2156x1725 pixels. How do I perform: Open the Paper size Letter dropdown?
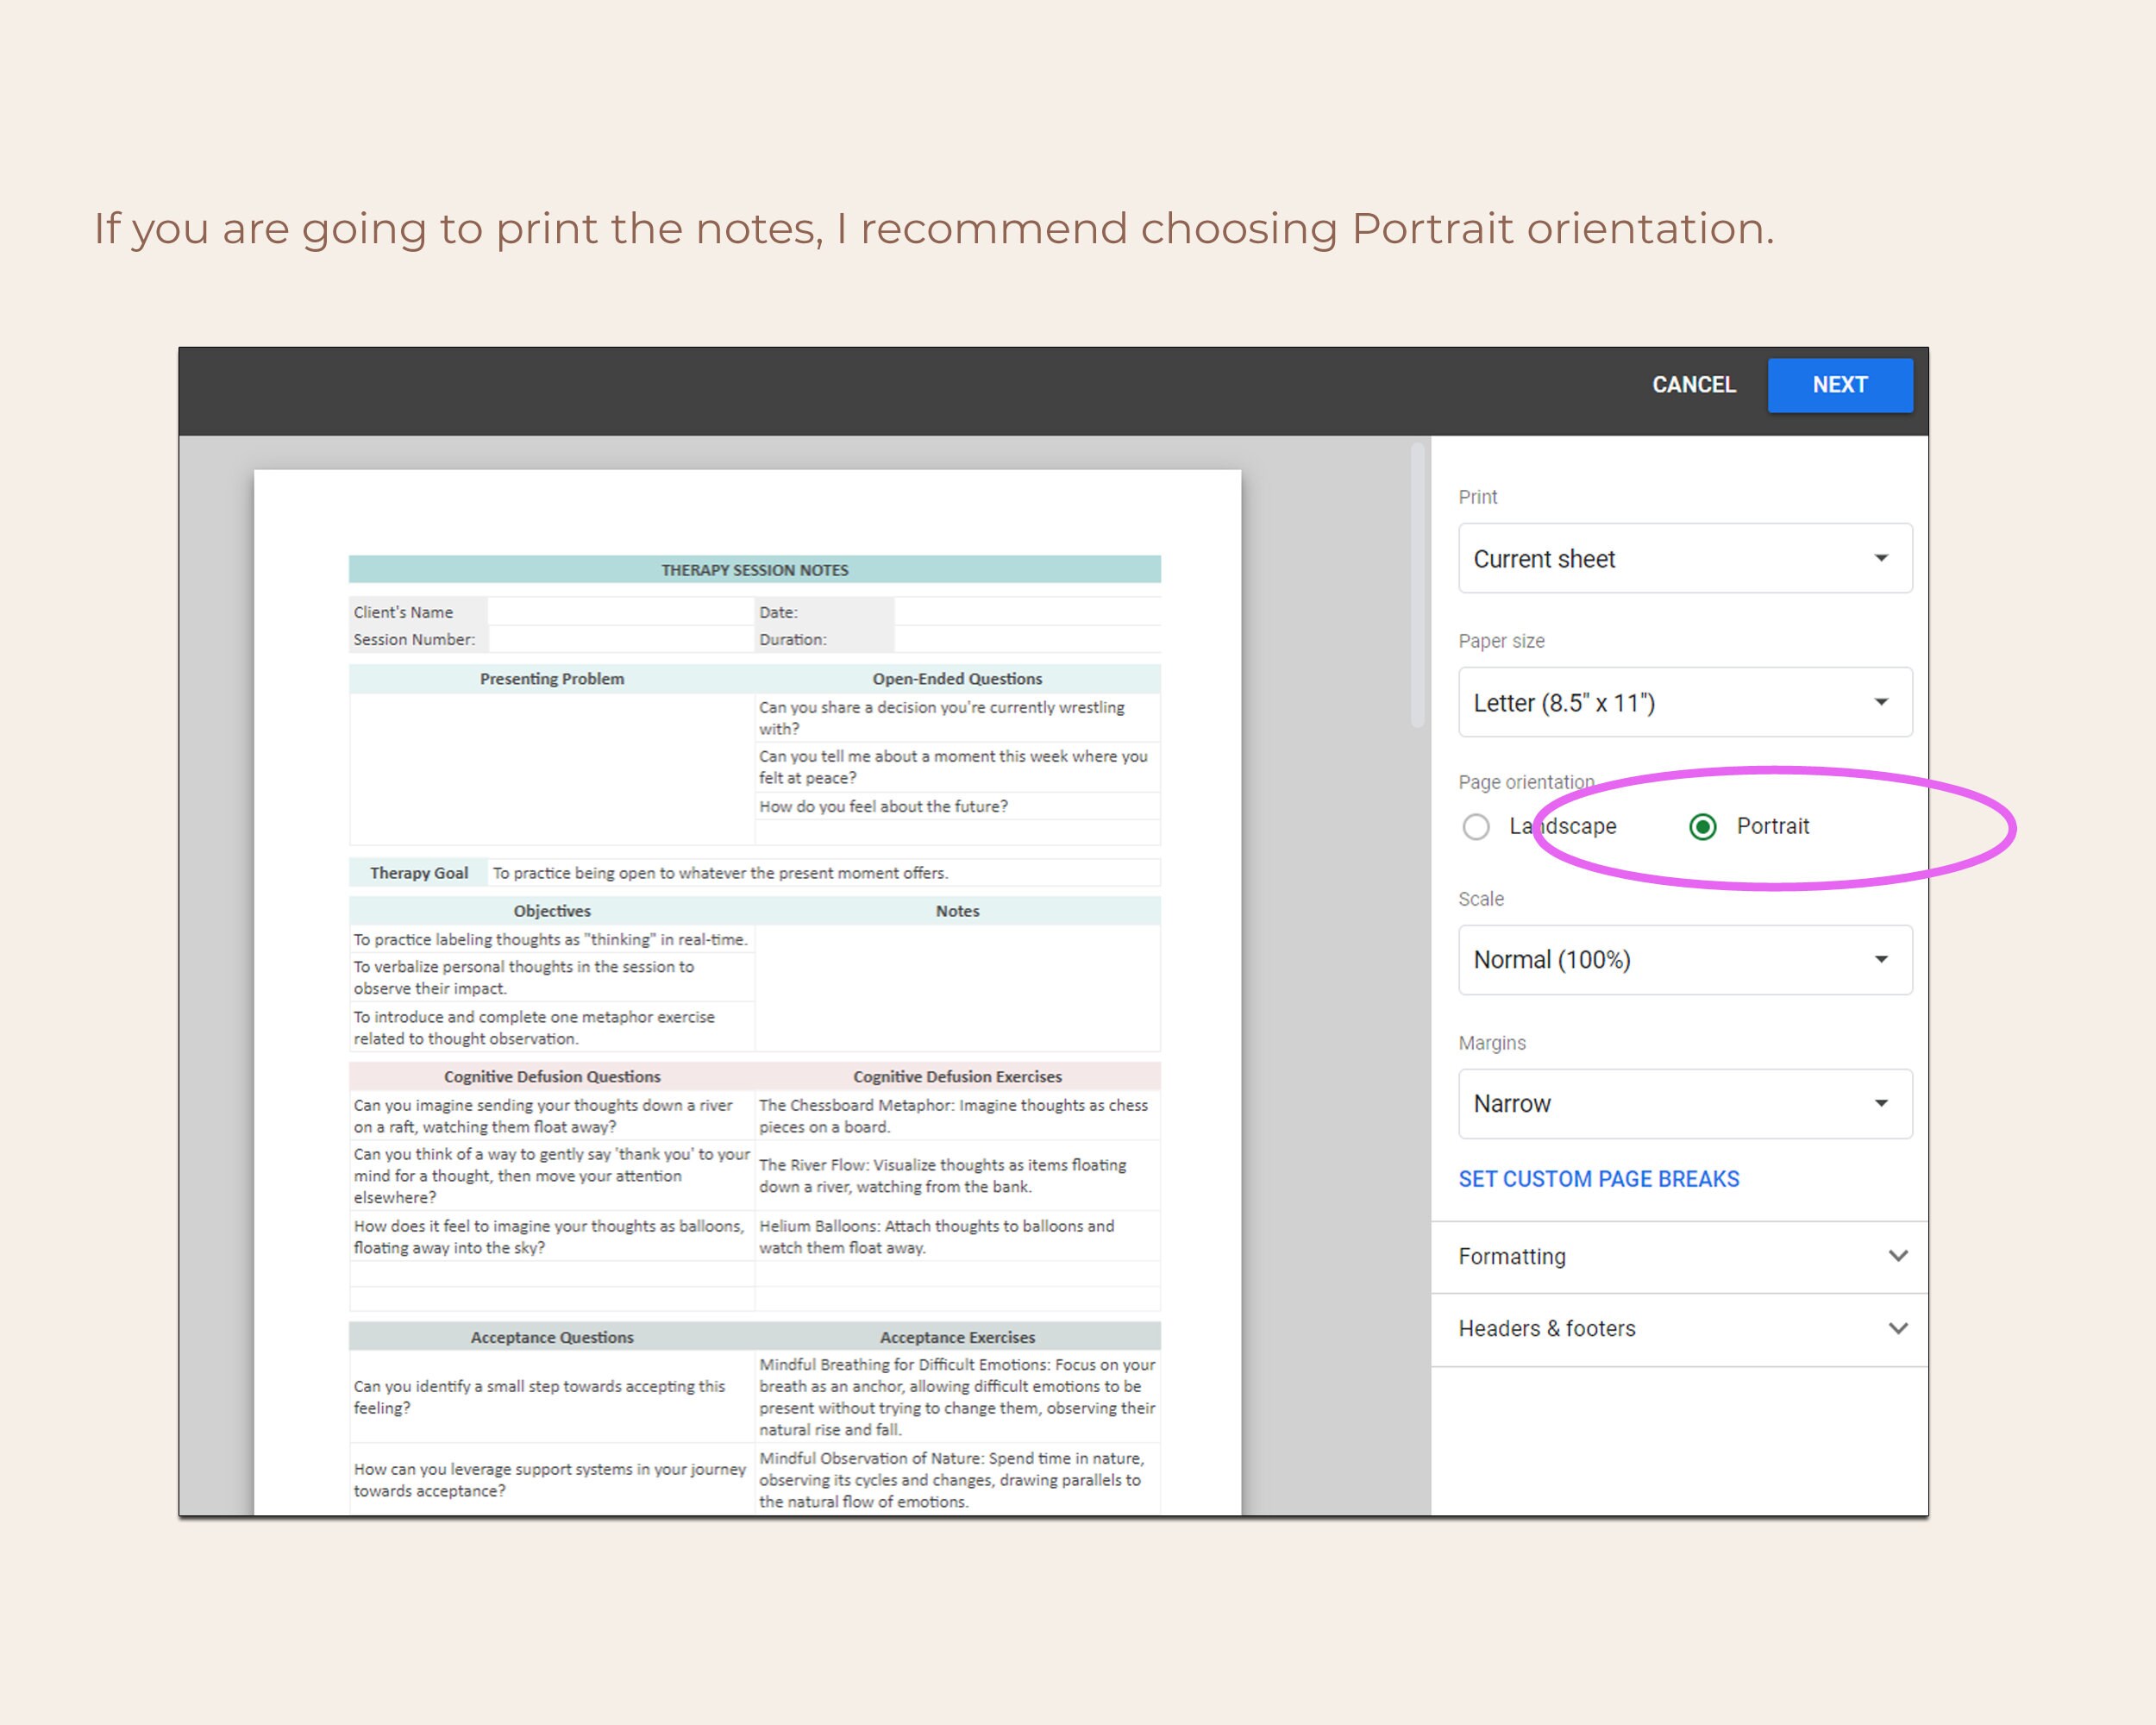[1685, 702]
